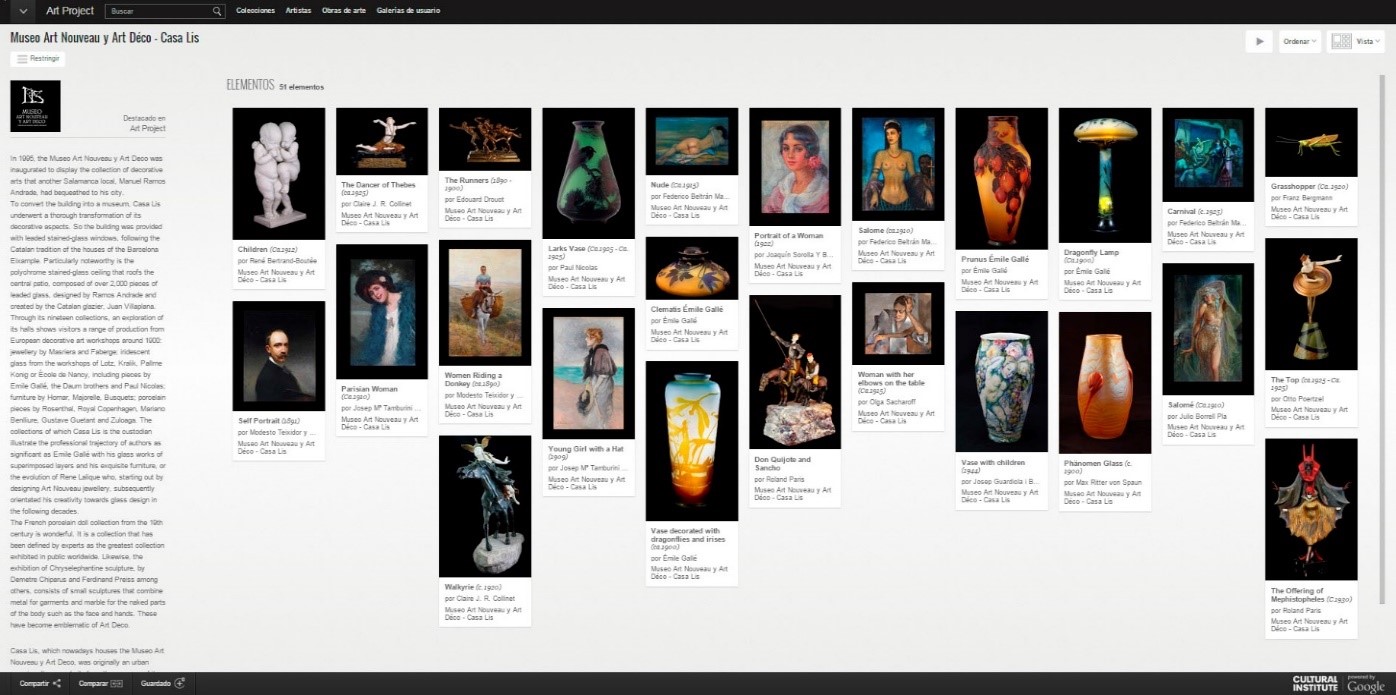Click the grid layout Vista icon
Viewport: 1396px width, 695px height.
[x=1341, y=41]
